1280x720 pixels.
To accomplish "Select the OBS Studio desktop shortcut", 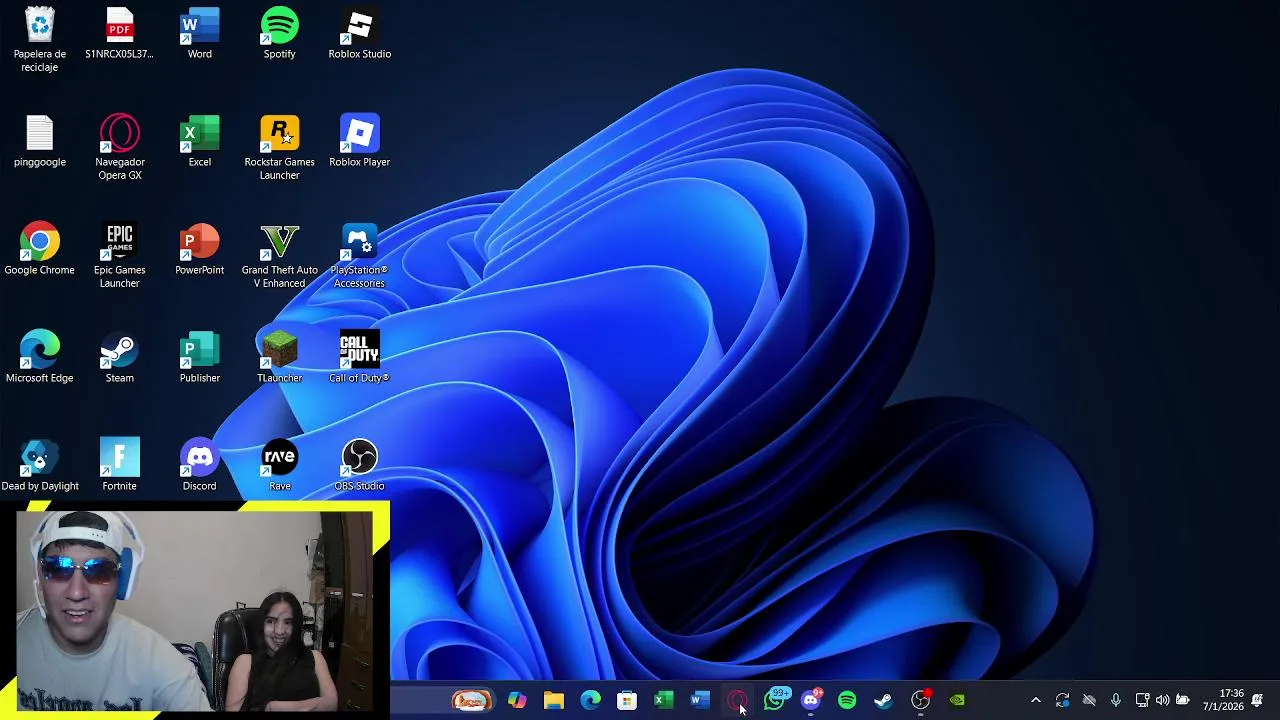I will [359, 465].
